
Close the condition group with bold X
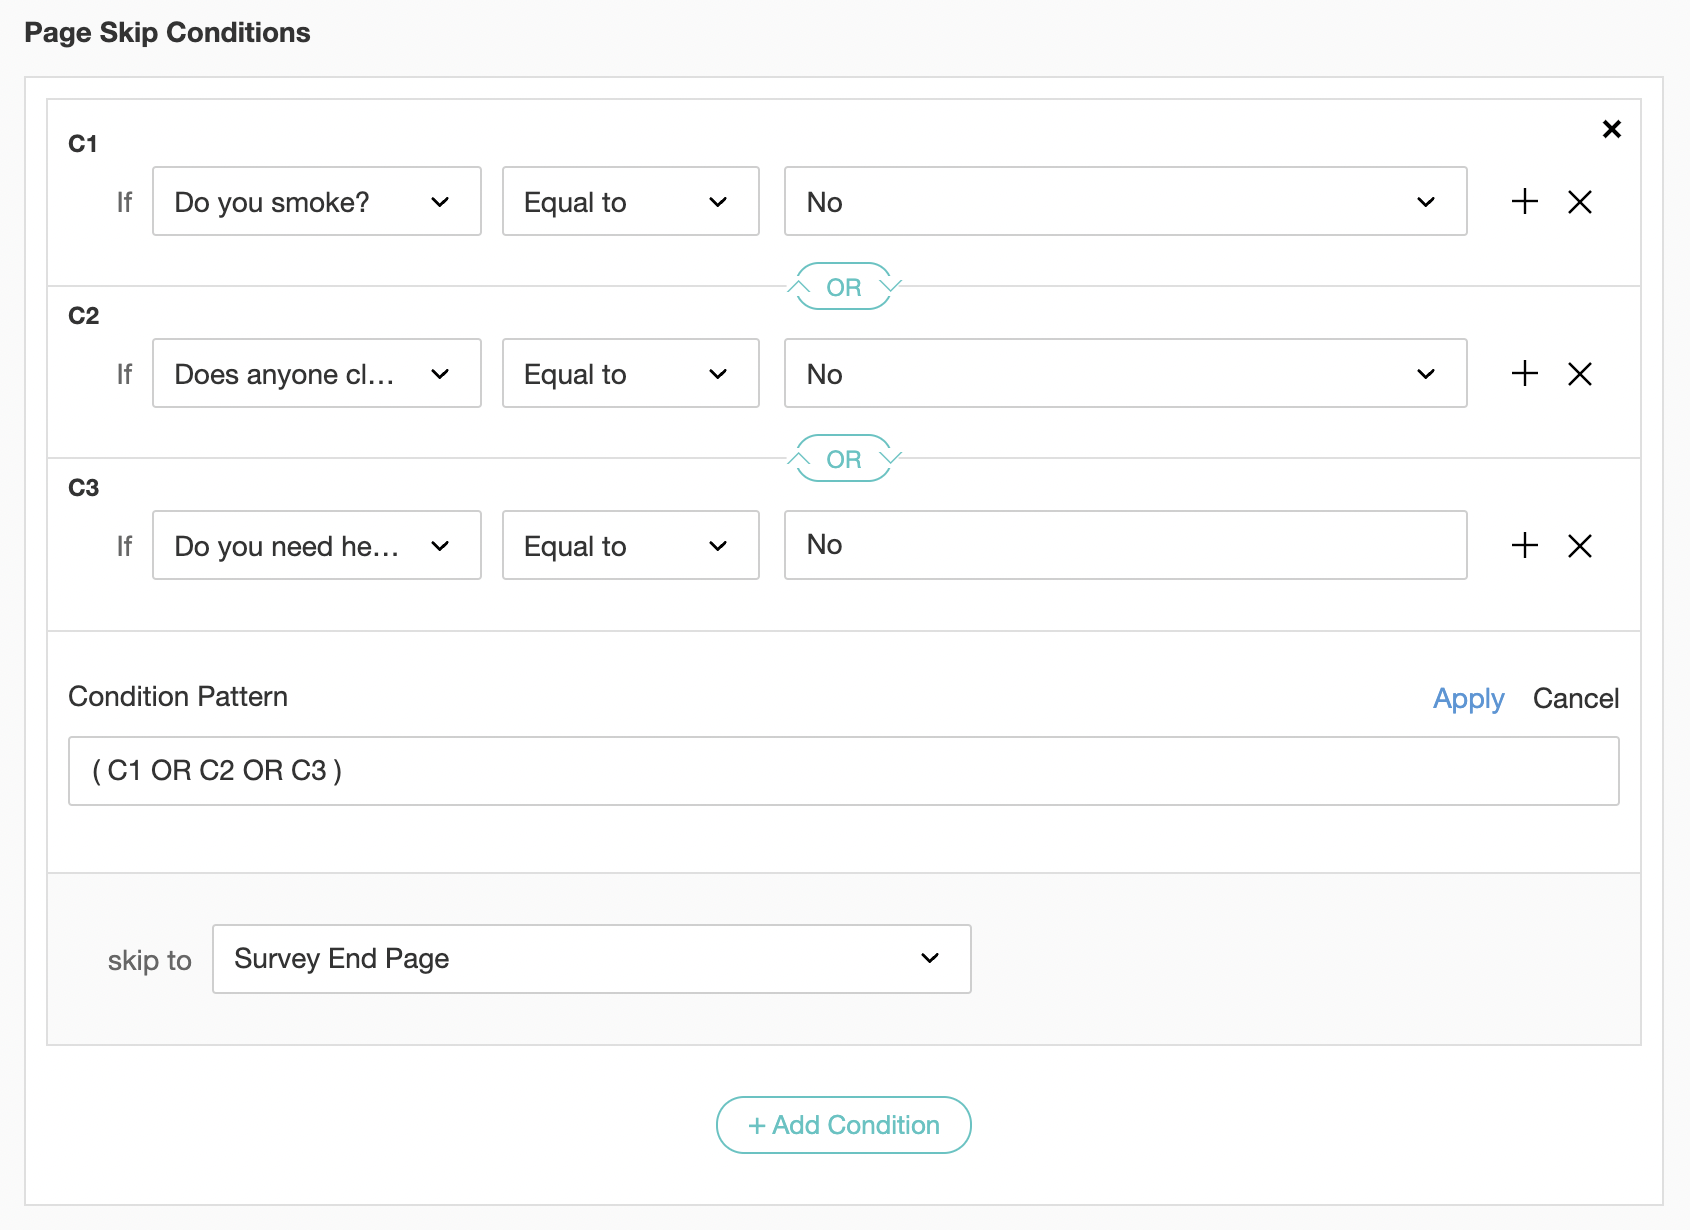[1611, 129]
